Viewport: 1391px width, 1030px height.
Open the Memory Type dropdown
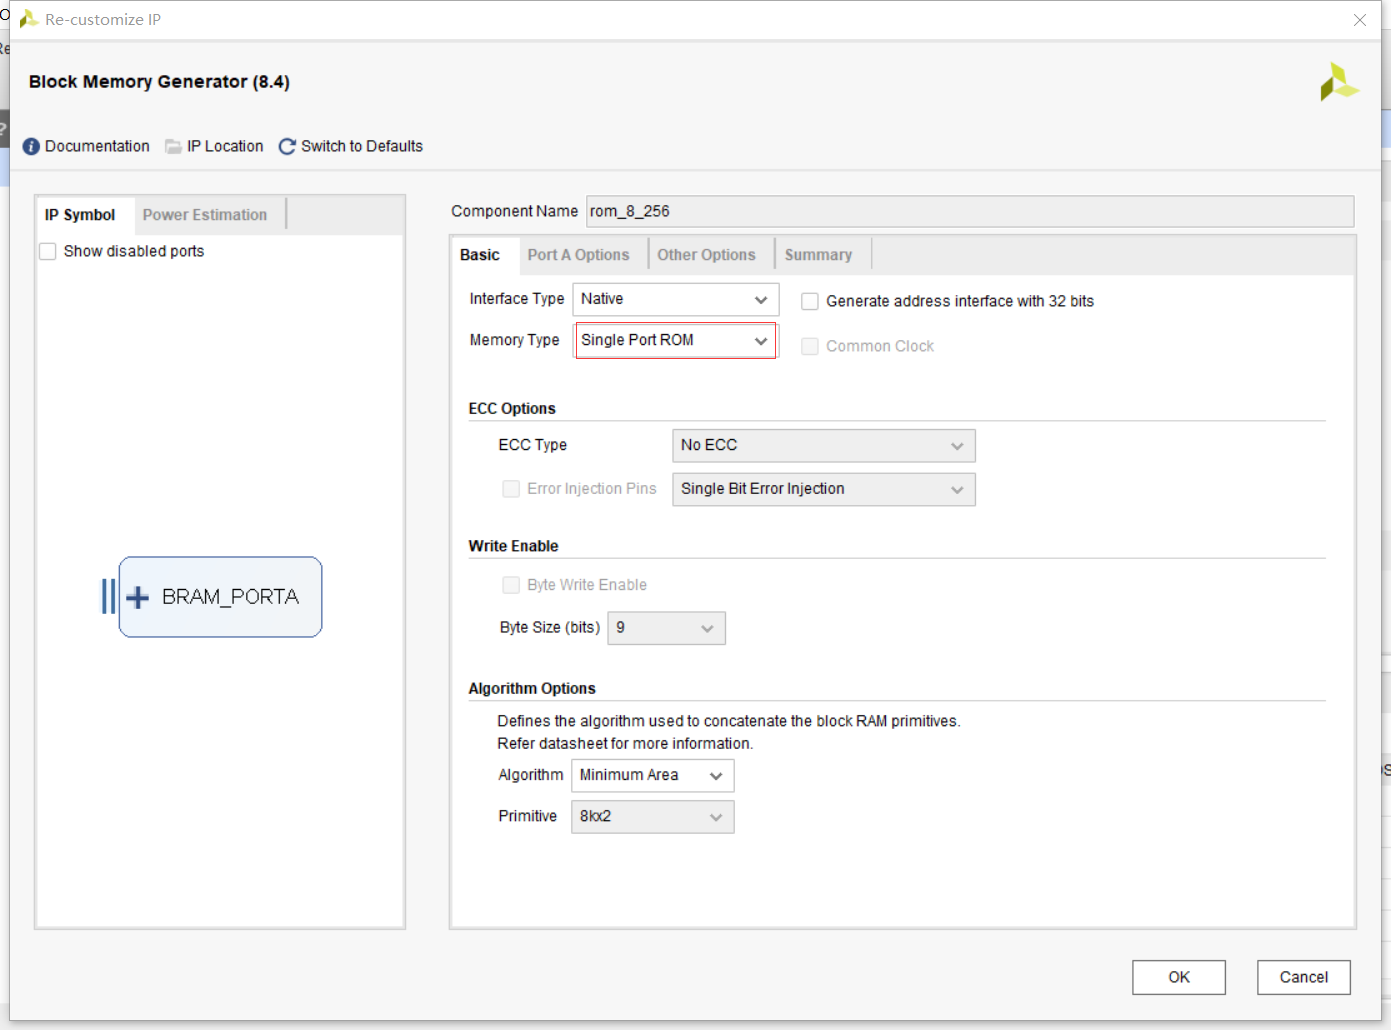coord(675,340)
